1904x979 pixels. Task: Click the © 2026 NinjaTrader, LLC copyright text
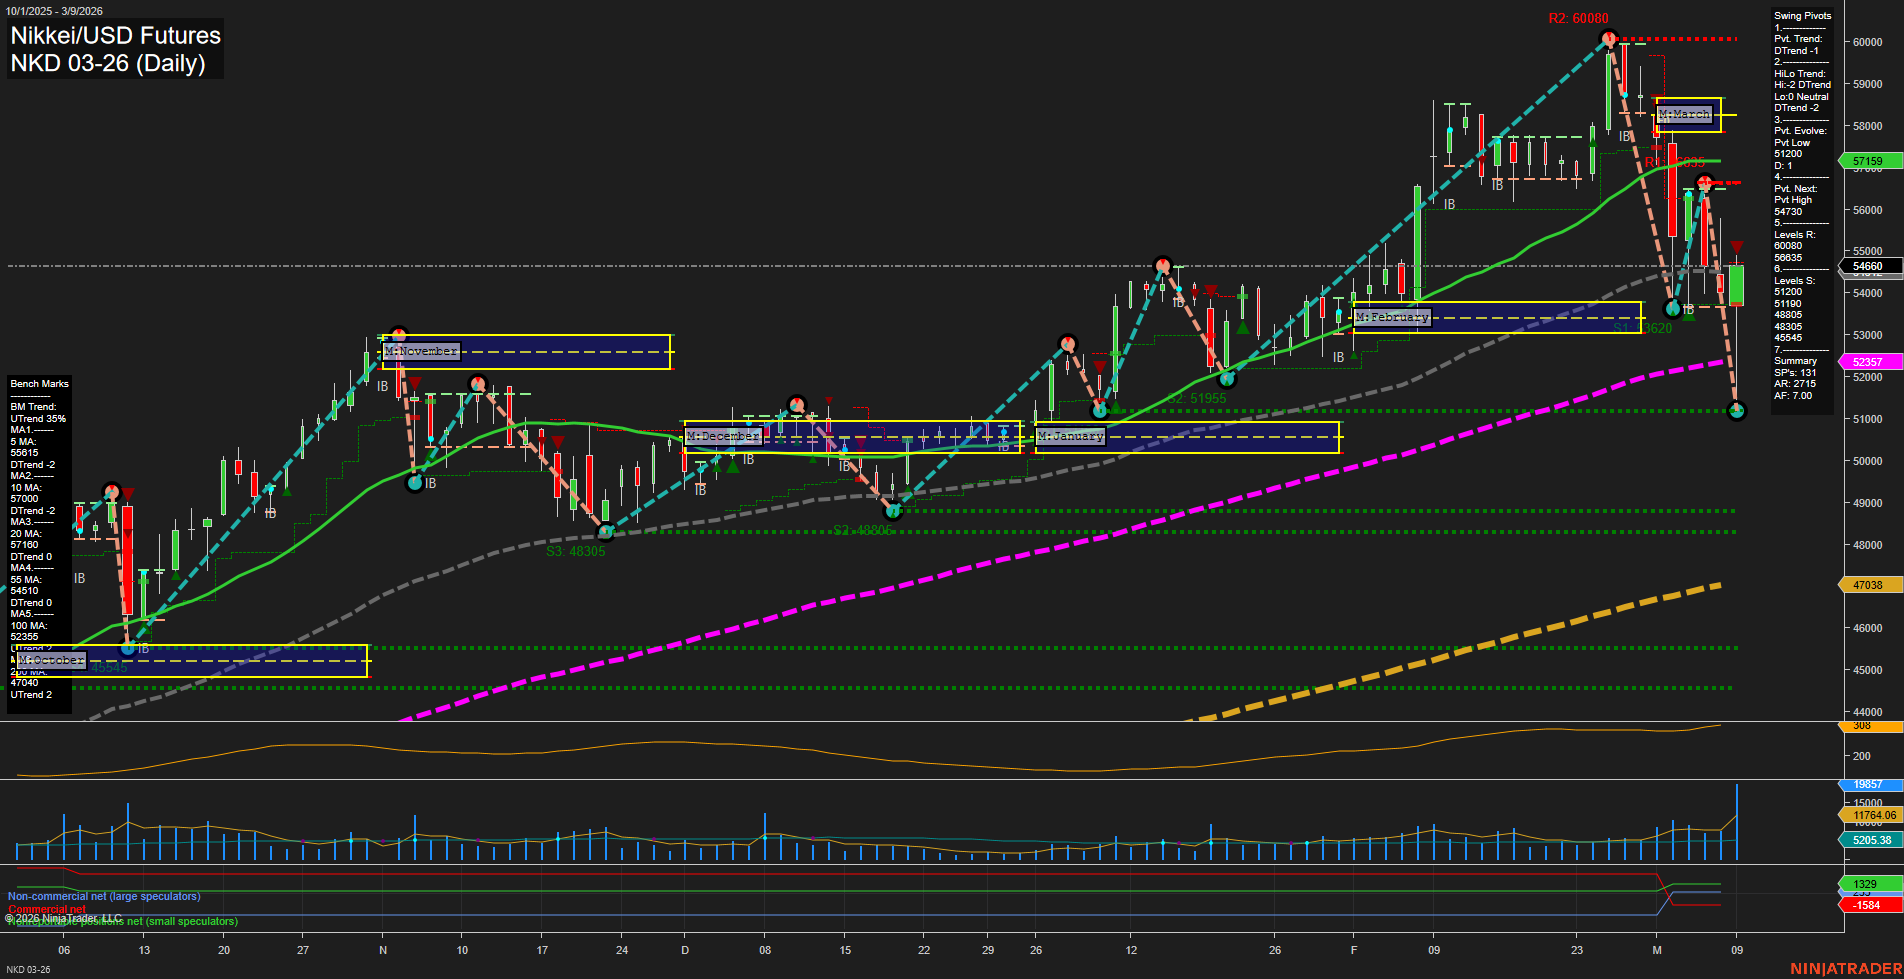pos(65,916)
